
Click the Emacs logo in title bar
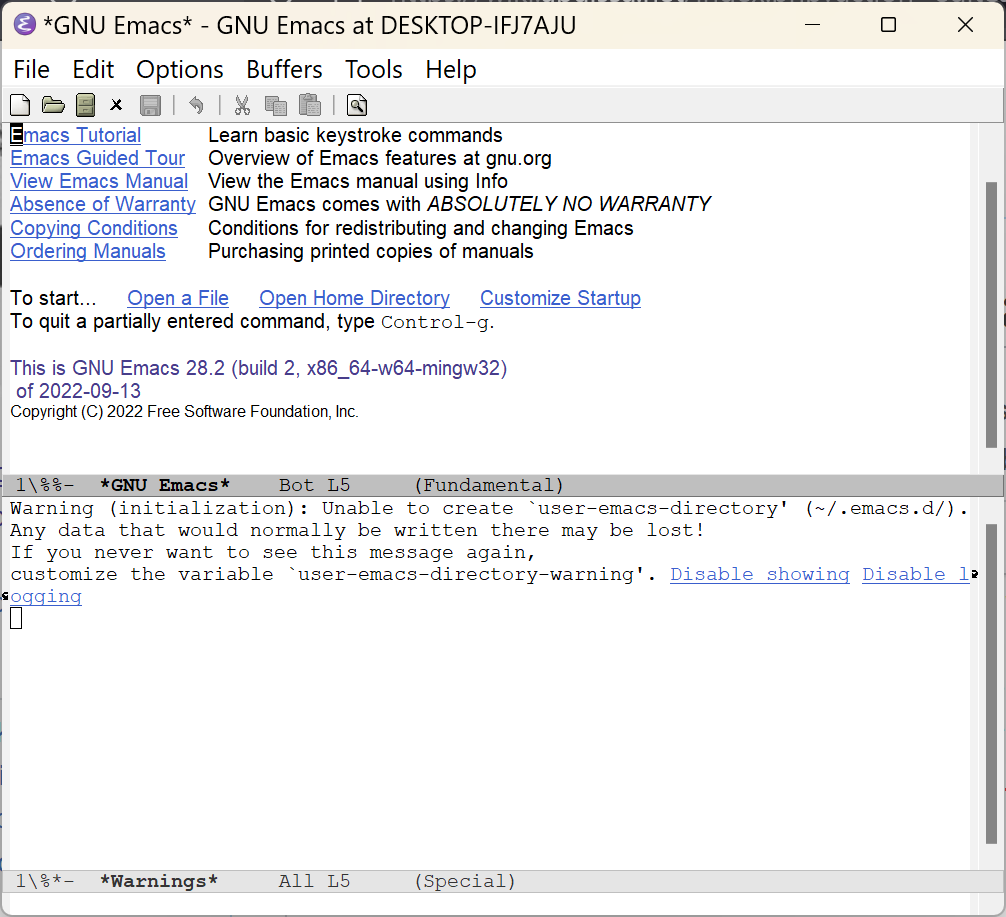(x=24, y=25)
